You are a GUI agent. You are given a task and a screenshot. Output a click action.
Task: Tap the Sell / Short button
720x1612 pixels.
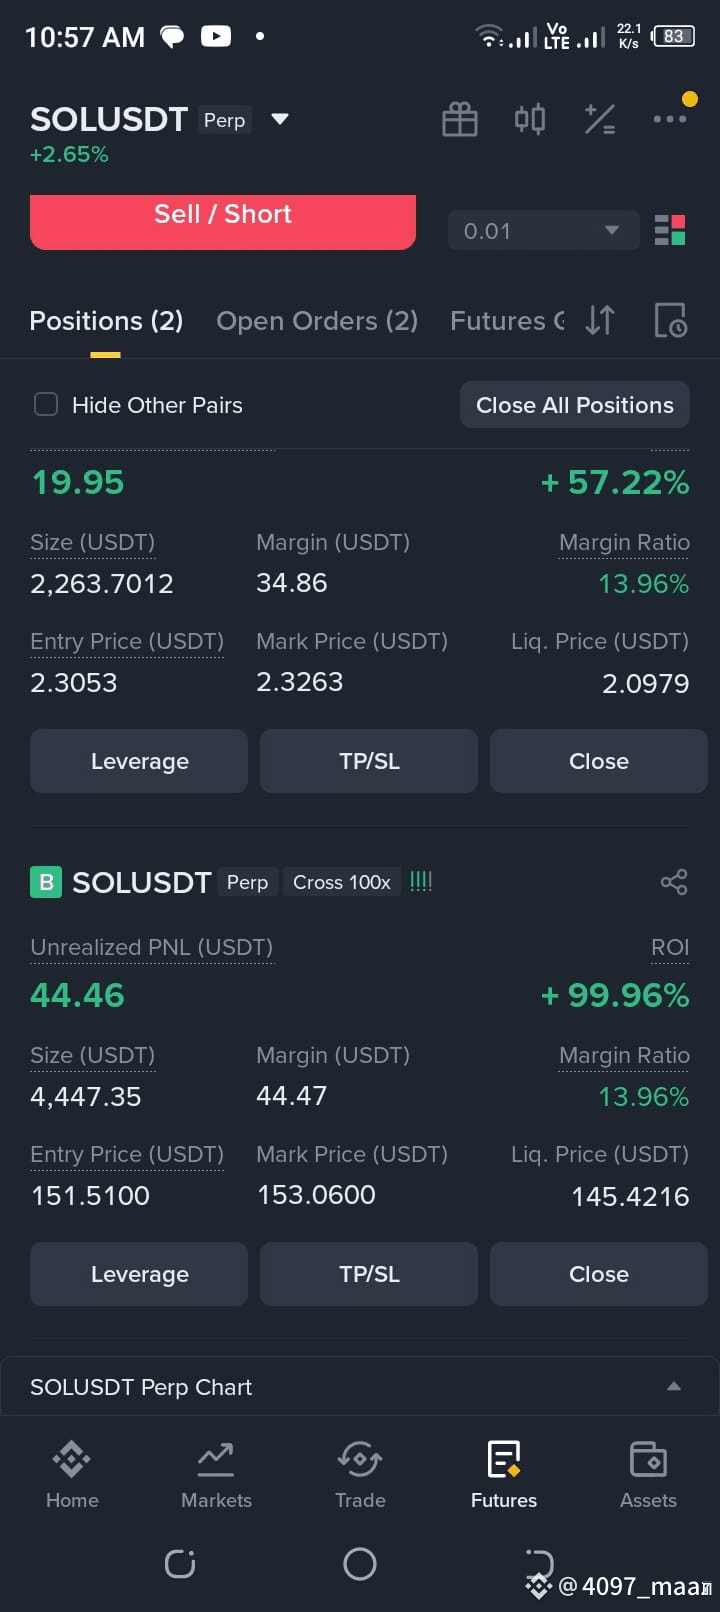[x=223, y=222]
